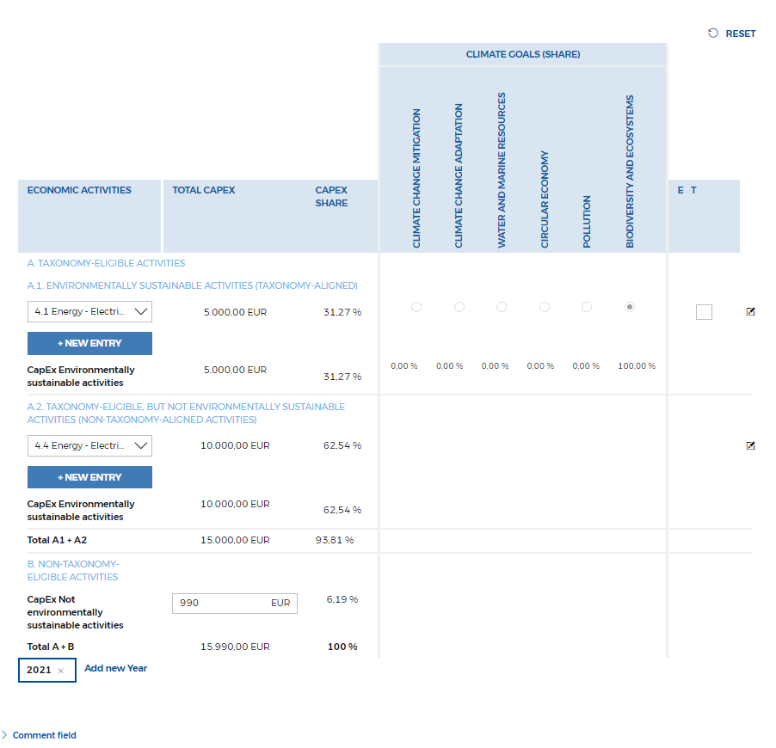Tick the E T checkbox for 4.1 Energy
The width and height of the screenshot is (776, 748).
click(704, 312)
